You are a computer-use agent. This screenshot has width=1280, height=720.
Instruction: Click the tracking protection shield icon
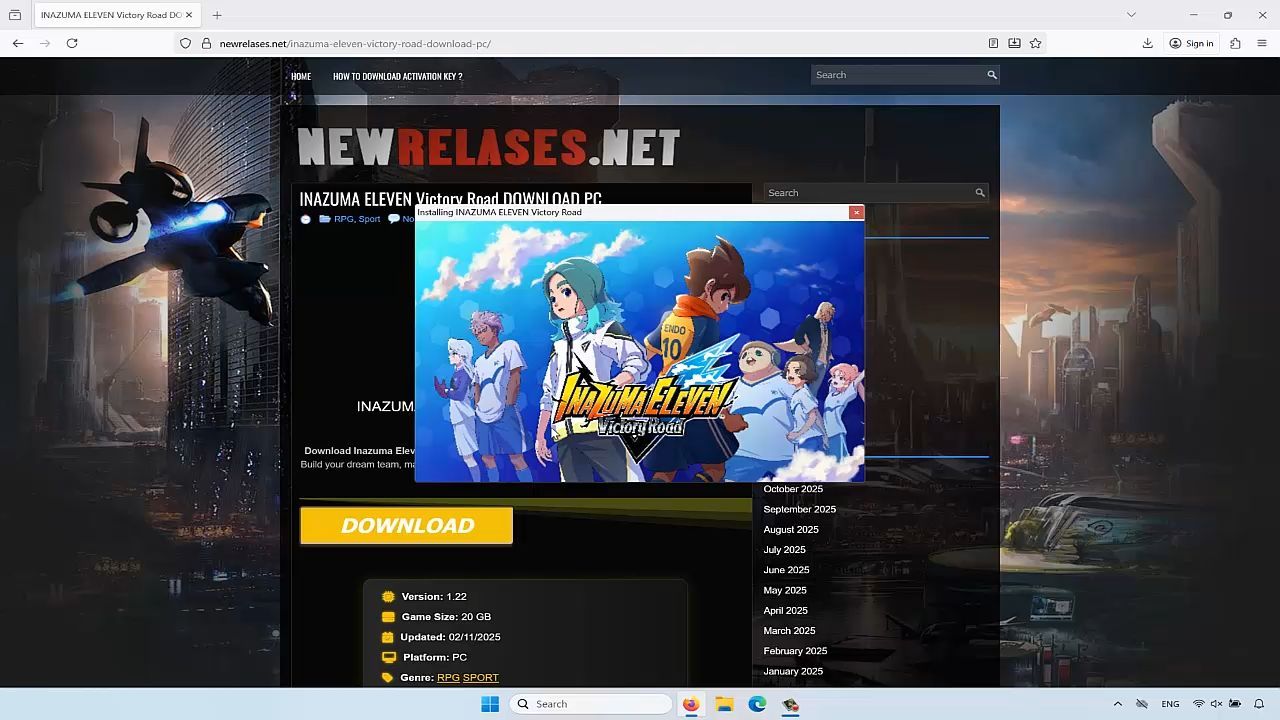click(185, 43)
